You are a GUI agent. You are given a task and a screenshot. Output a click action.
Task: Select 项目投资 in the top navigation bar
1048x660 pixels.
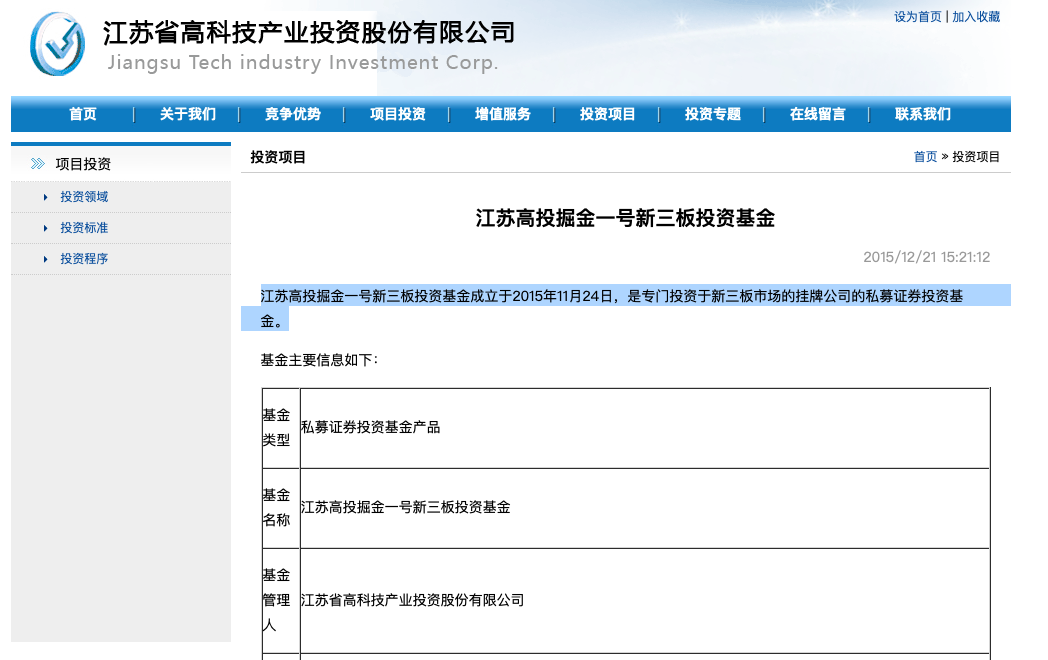pos(398,115)
